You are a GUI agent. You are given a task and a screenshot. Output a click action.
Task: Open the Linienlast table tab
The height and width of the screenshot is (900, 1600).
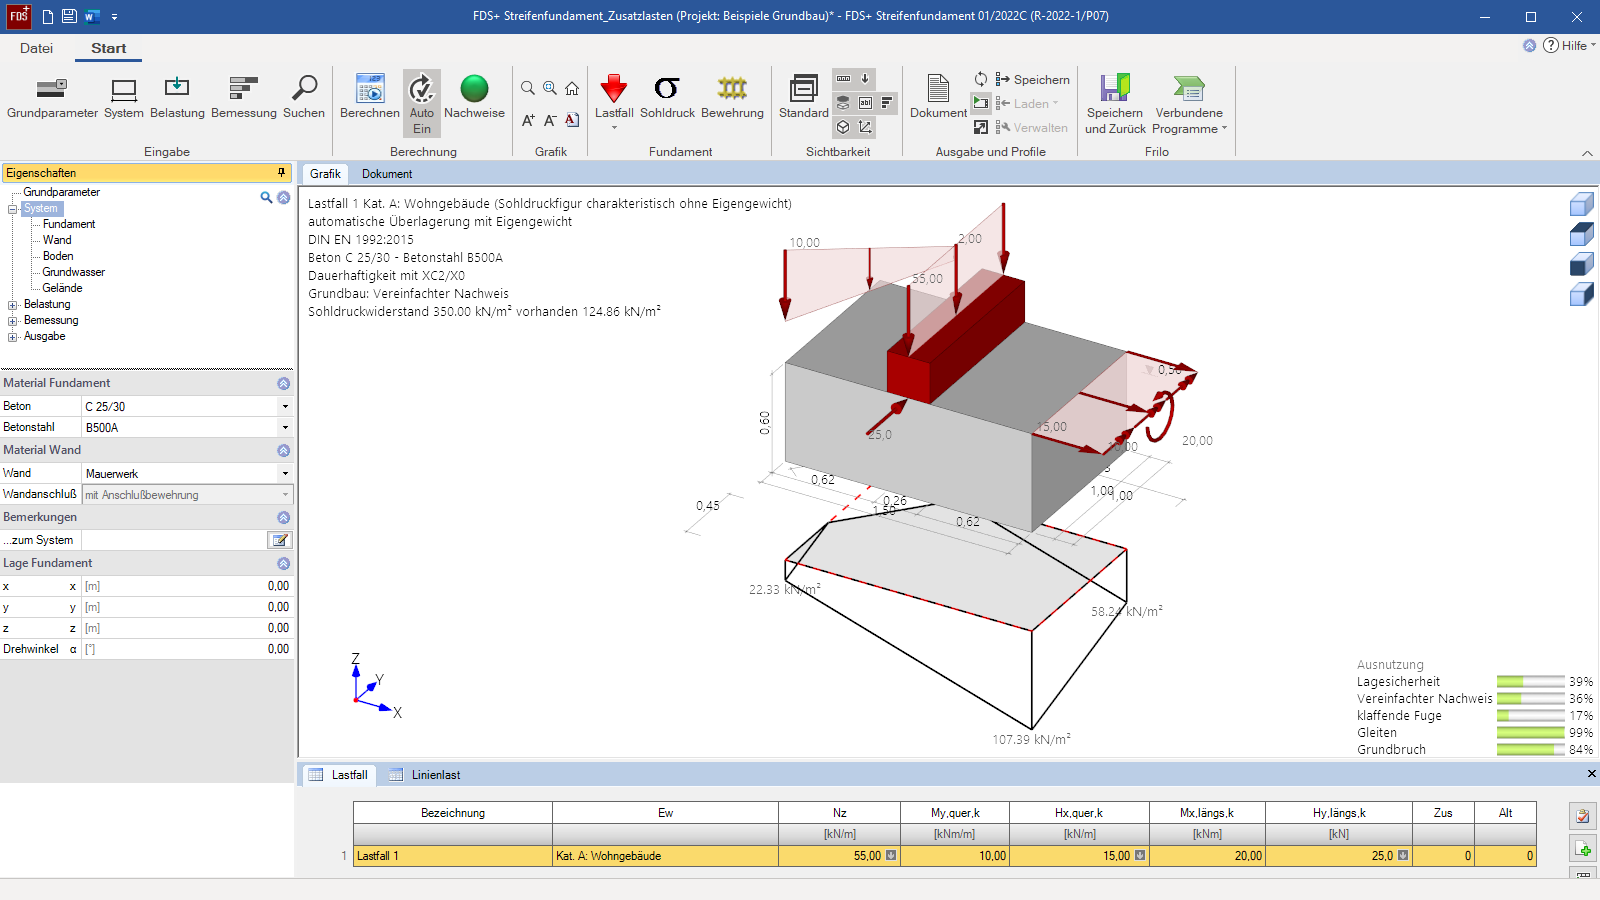pos(425,775)
